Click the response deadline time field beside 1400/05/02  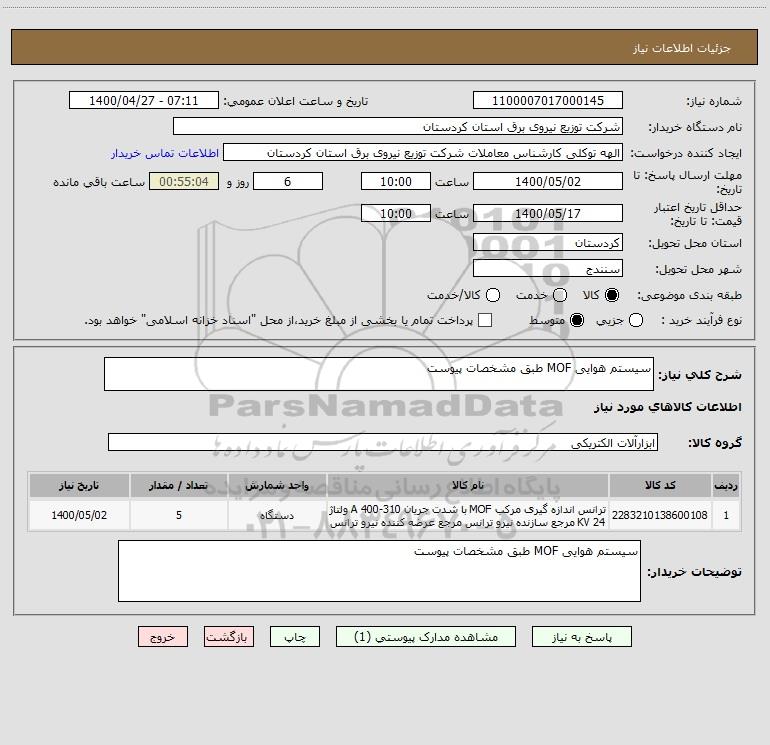tap(396, 181)
